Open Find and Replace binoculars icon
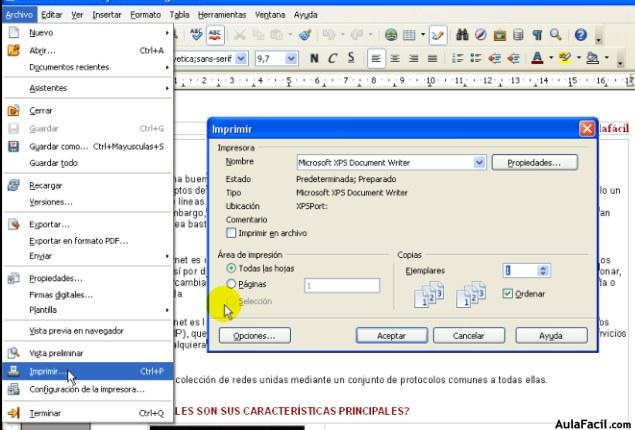Viewport: 635px width, 430px height. [462, 35]
